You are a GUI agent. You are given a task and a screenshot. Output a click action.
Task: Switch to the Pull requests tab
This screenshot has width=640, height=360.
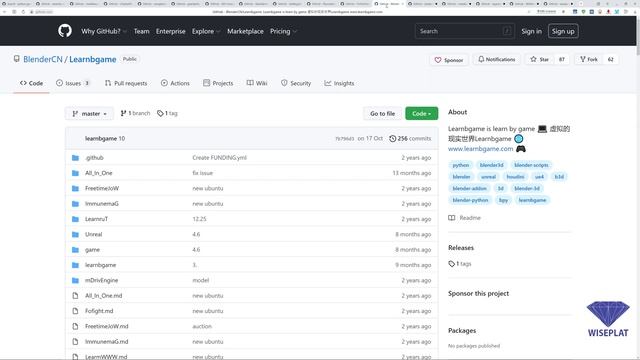[x=126, y=83]
